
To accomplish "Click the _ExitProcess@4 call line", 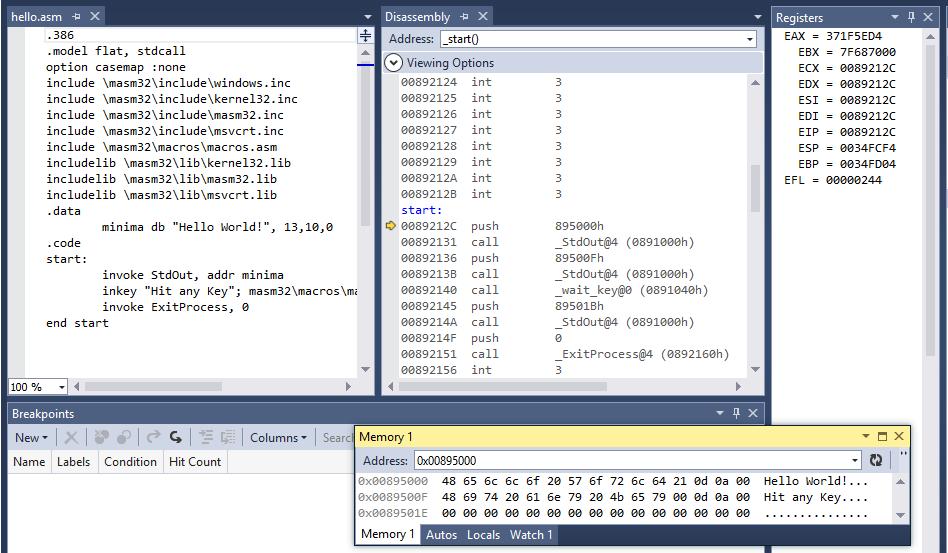I will coord(565,354).
